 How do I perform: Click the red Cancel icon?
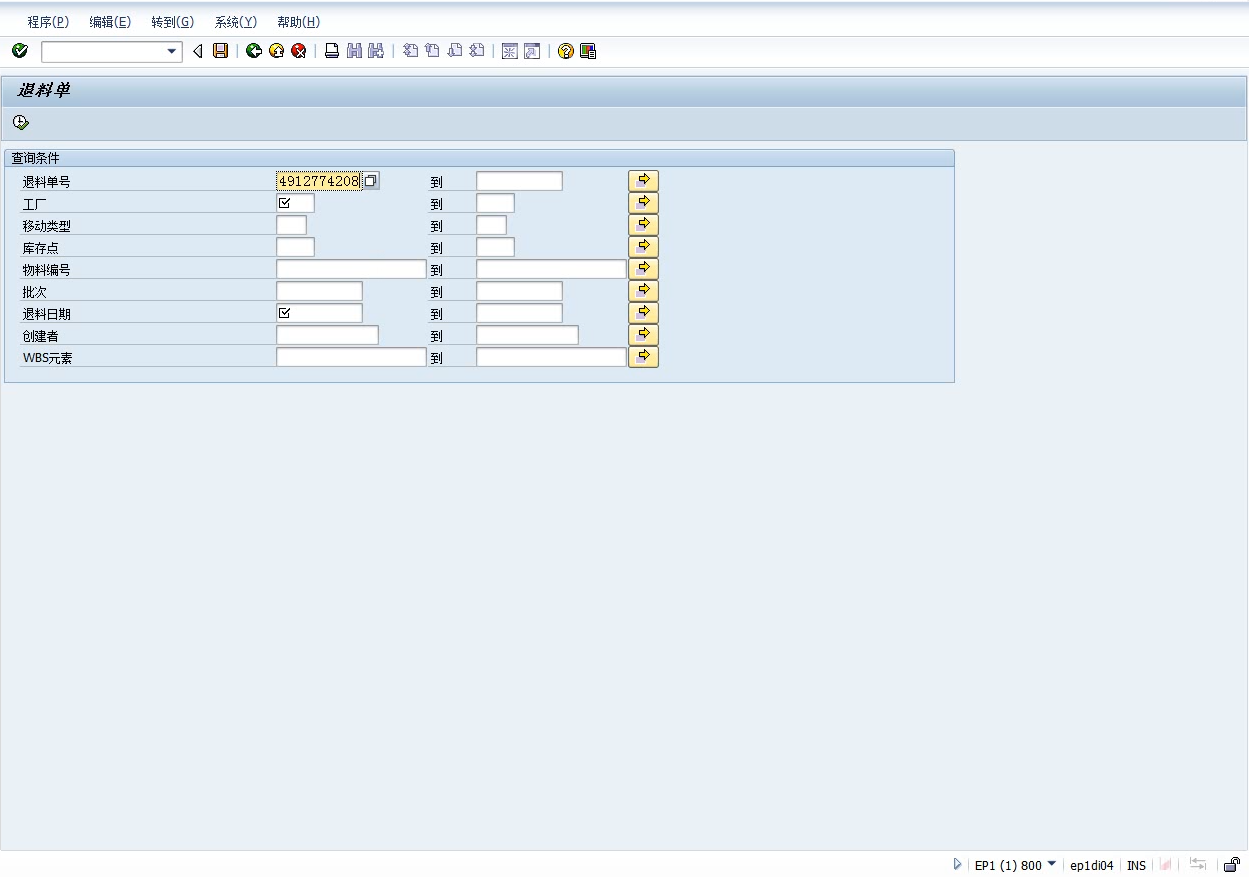click(x=298, y=51)
